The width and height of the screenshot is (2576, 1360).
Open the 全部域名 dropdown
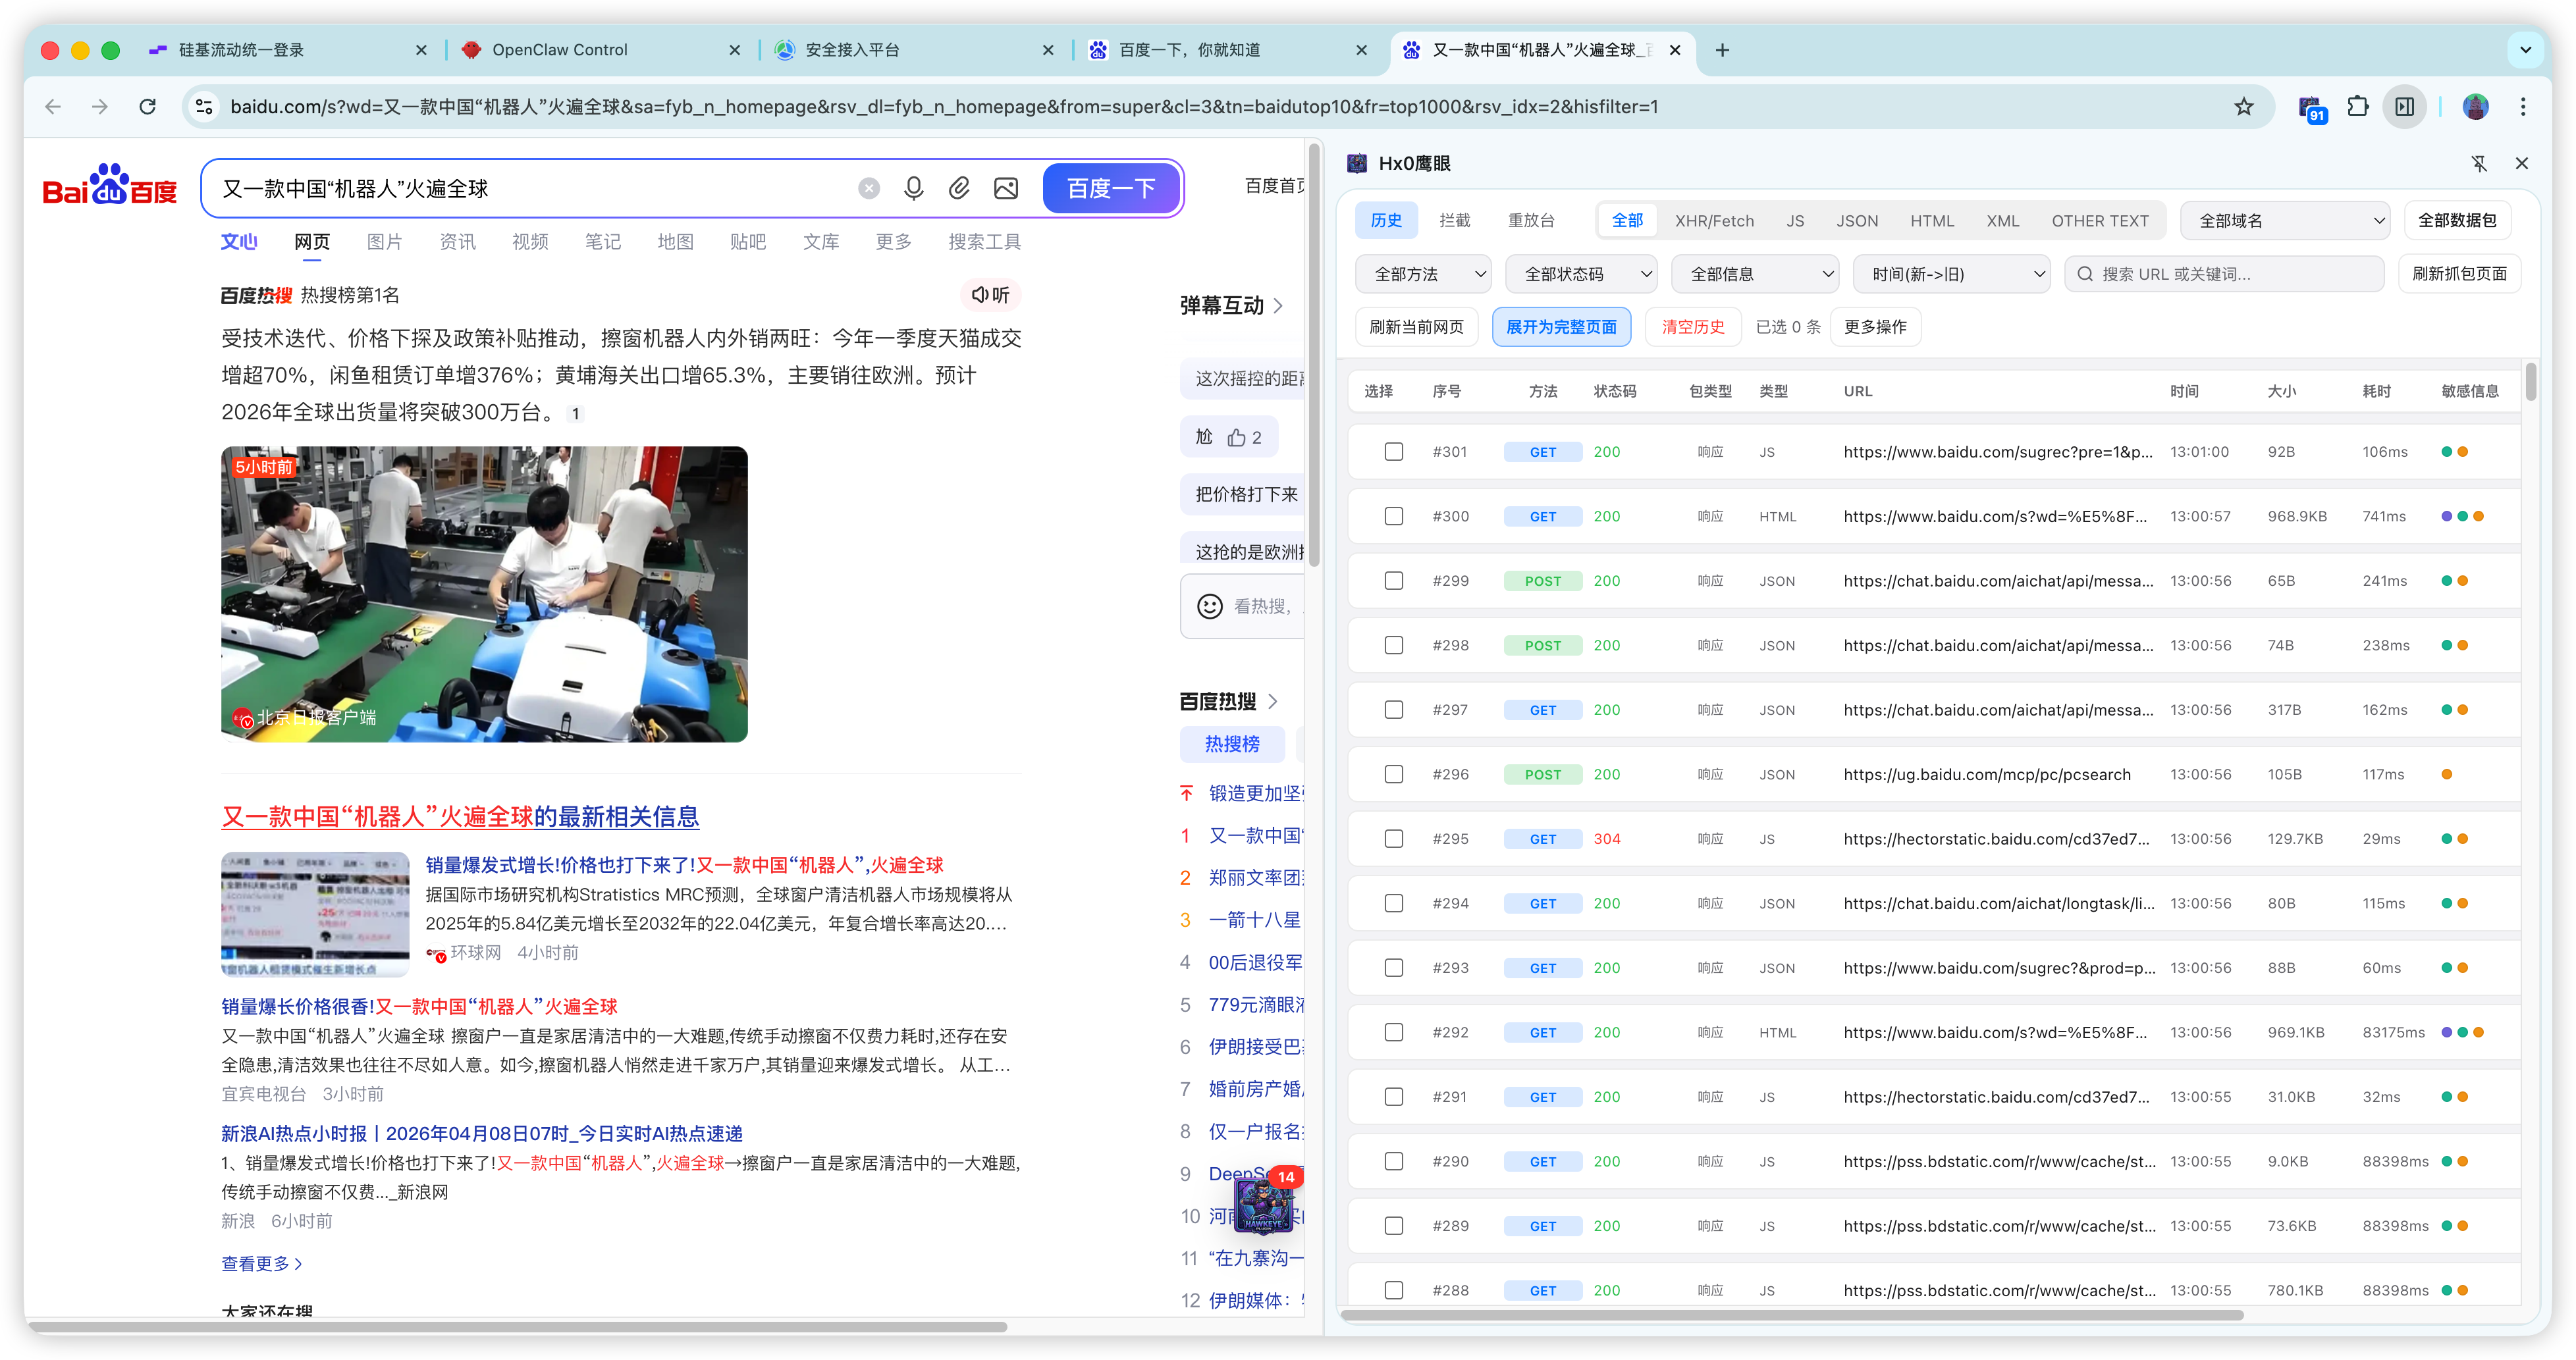pyautogui.click(x=2285, y=221)
